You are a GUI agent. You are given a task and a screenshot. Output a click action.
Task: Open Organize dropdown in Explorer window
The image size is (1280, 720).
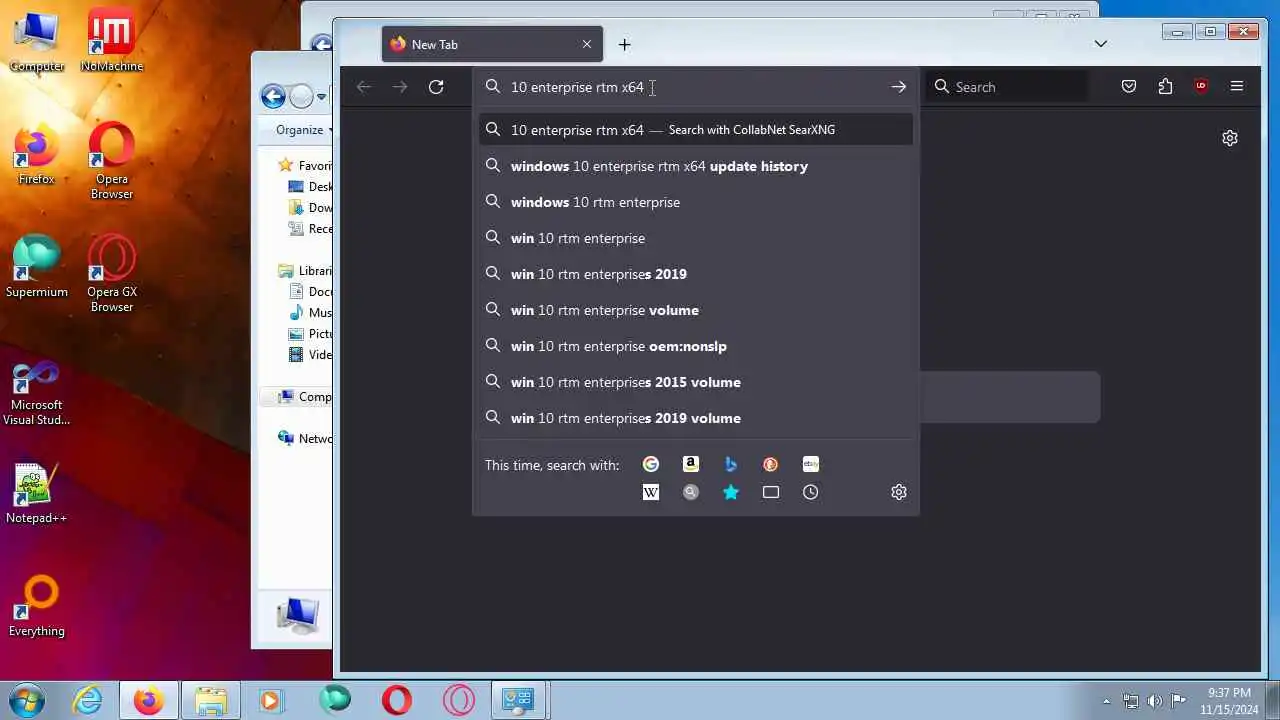click(304, 130)
